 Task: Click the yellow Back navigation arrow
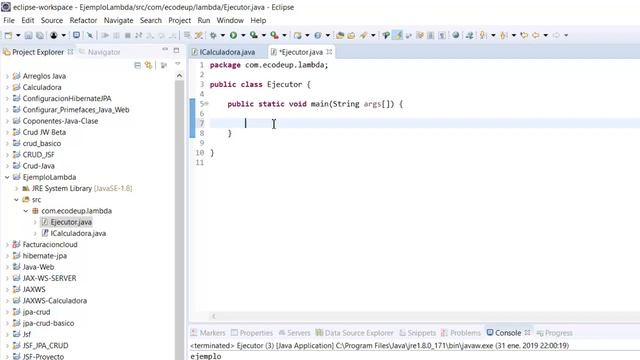point(536,36)
